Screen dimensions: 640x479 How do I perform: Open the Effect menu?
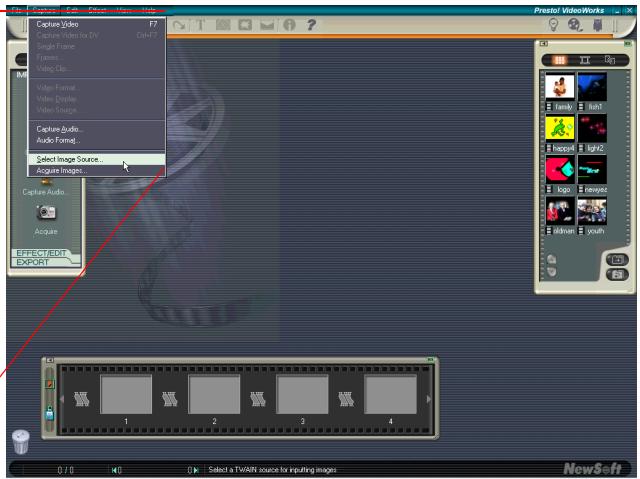tap(97, 10)
